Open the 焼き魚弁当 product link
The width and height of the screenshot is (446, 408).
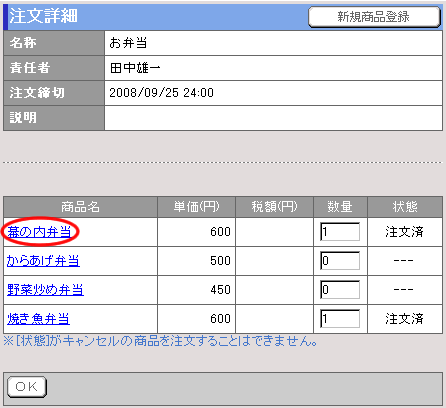[38, 319]
